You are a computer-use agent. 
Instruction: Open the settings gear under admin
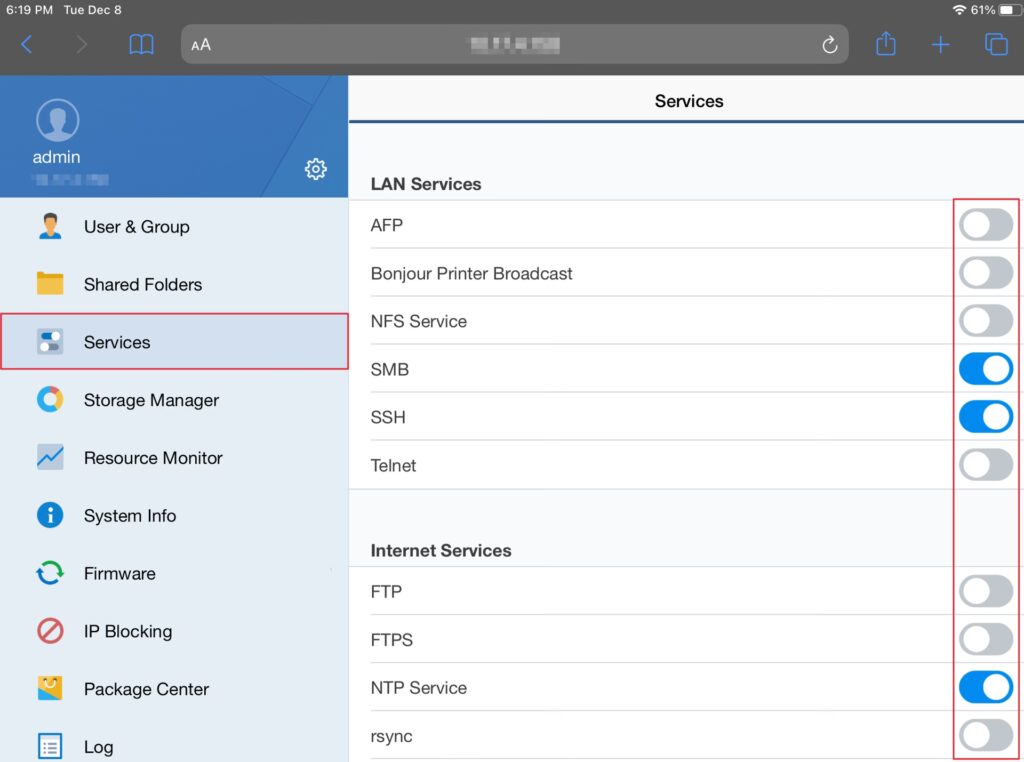tap(315, 169)
